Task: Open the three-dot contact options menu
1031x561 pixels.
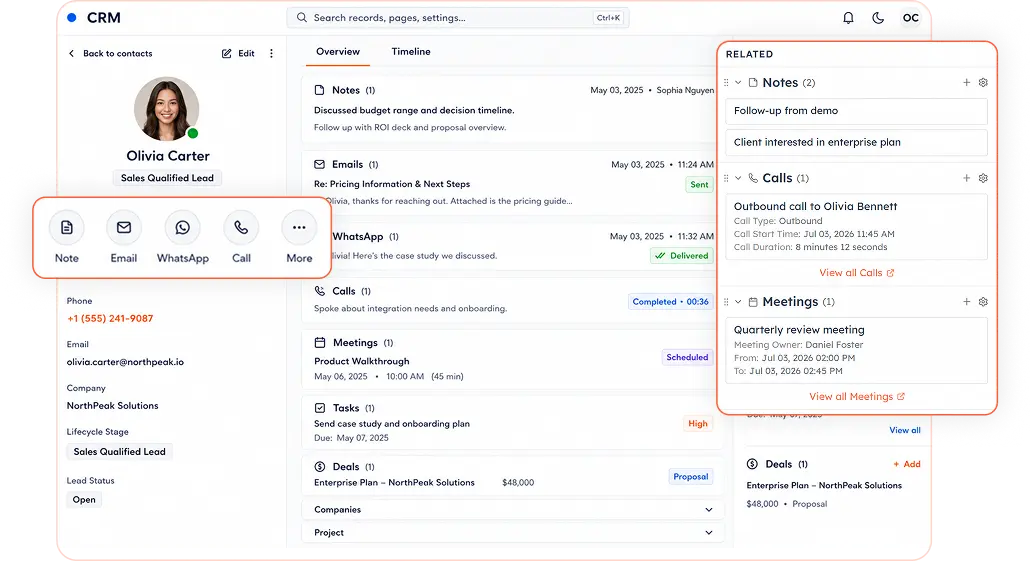Action: (272, 53)
